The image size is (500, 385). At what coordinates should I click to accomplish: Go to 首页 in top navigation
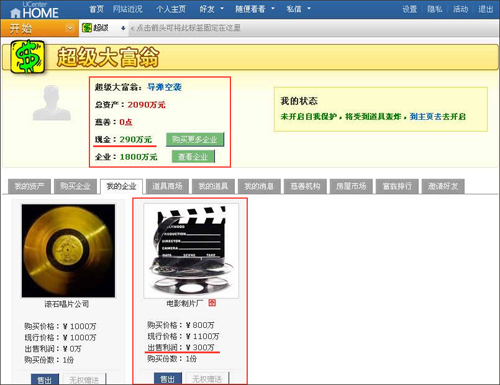point(96,9)
